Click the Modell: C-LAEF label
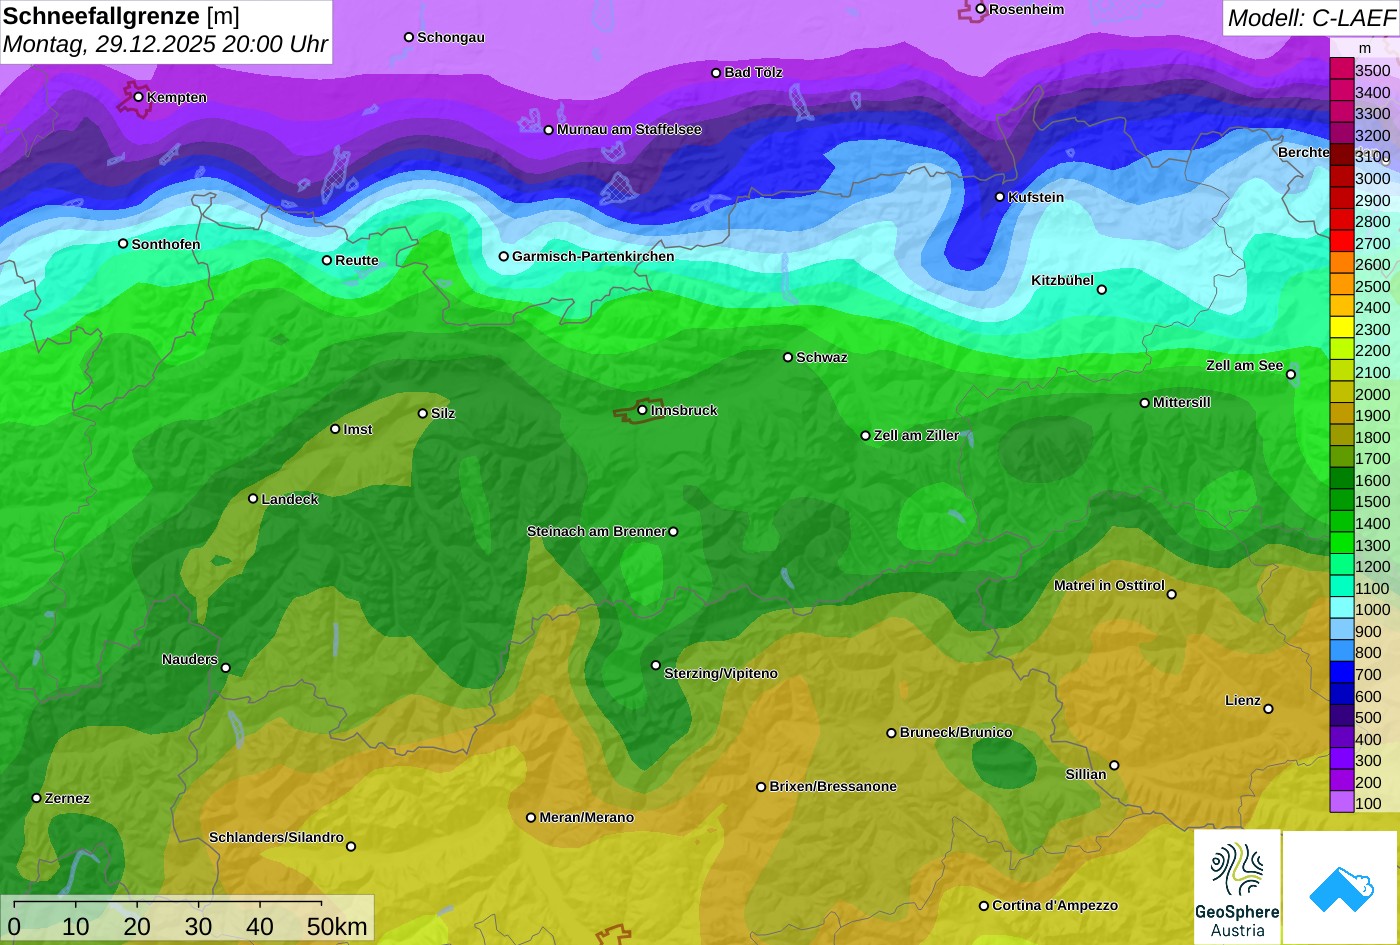This screenshot has width=1400, height=945. 1311,18
